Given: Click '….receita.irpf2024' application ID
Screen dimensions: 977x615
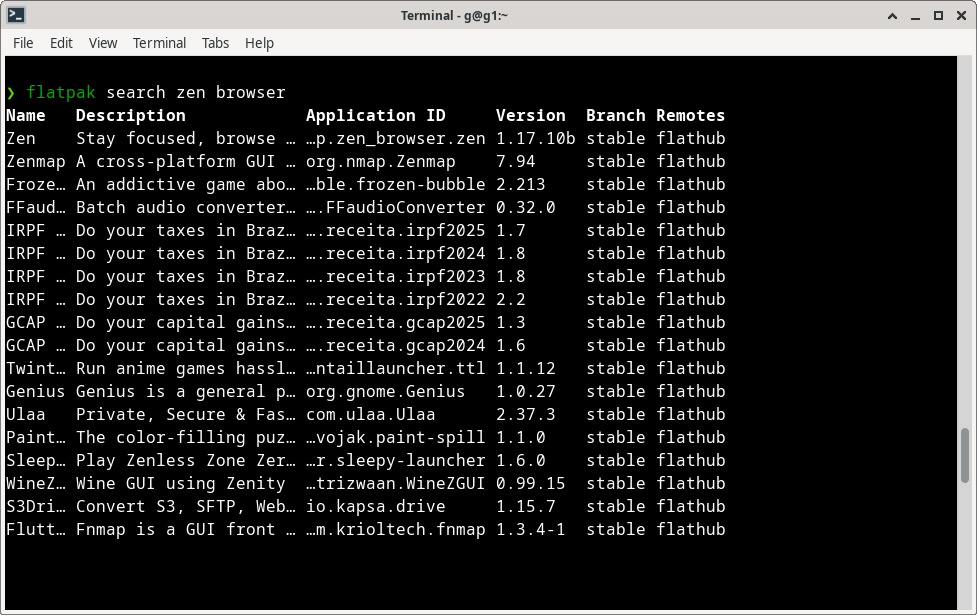Looking at the screenshot, I should pyautogui.click(x=396, y=254).
